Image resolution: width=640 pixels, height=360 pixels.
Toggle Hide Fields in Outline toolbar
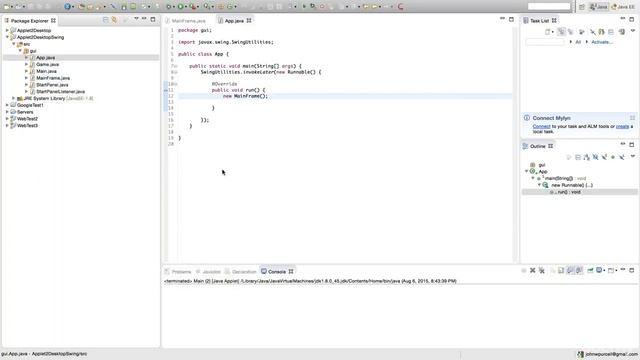596,157
